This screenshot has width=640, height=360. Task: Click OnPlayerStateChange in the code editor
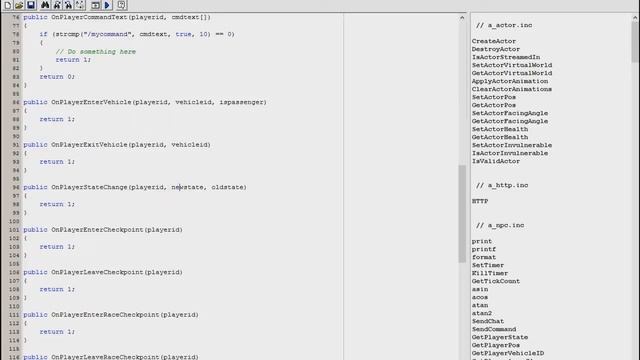pyautogui.click(x=89, y=187)
